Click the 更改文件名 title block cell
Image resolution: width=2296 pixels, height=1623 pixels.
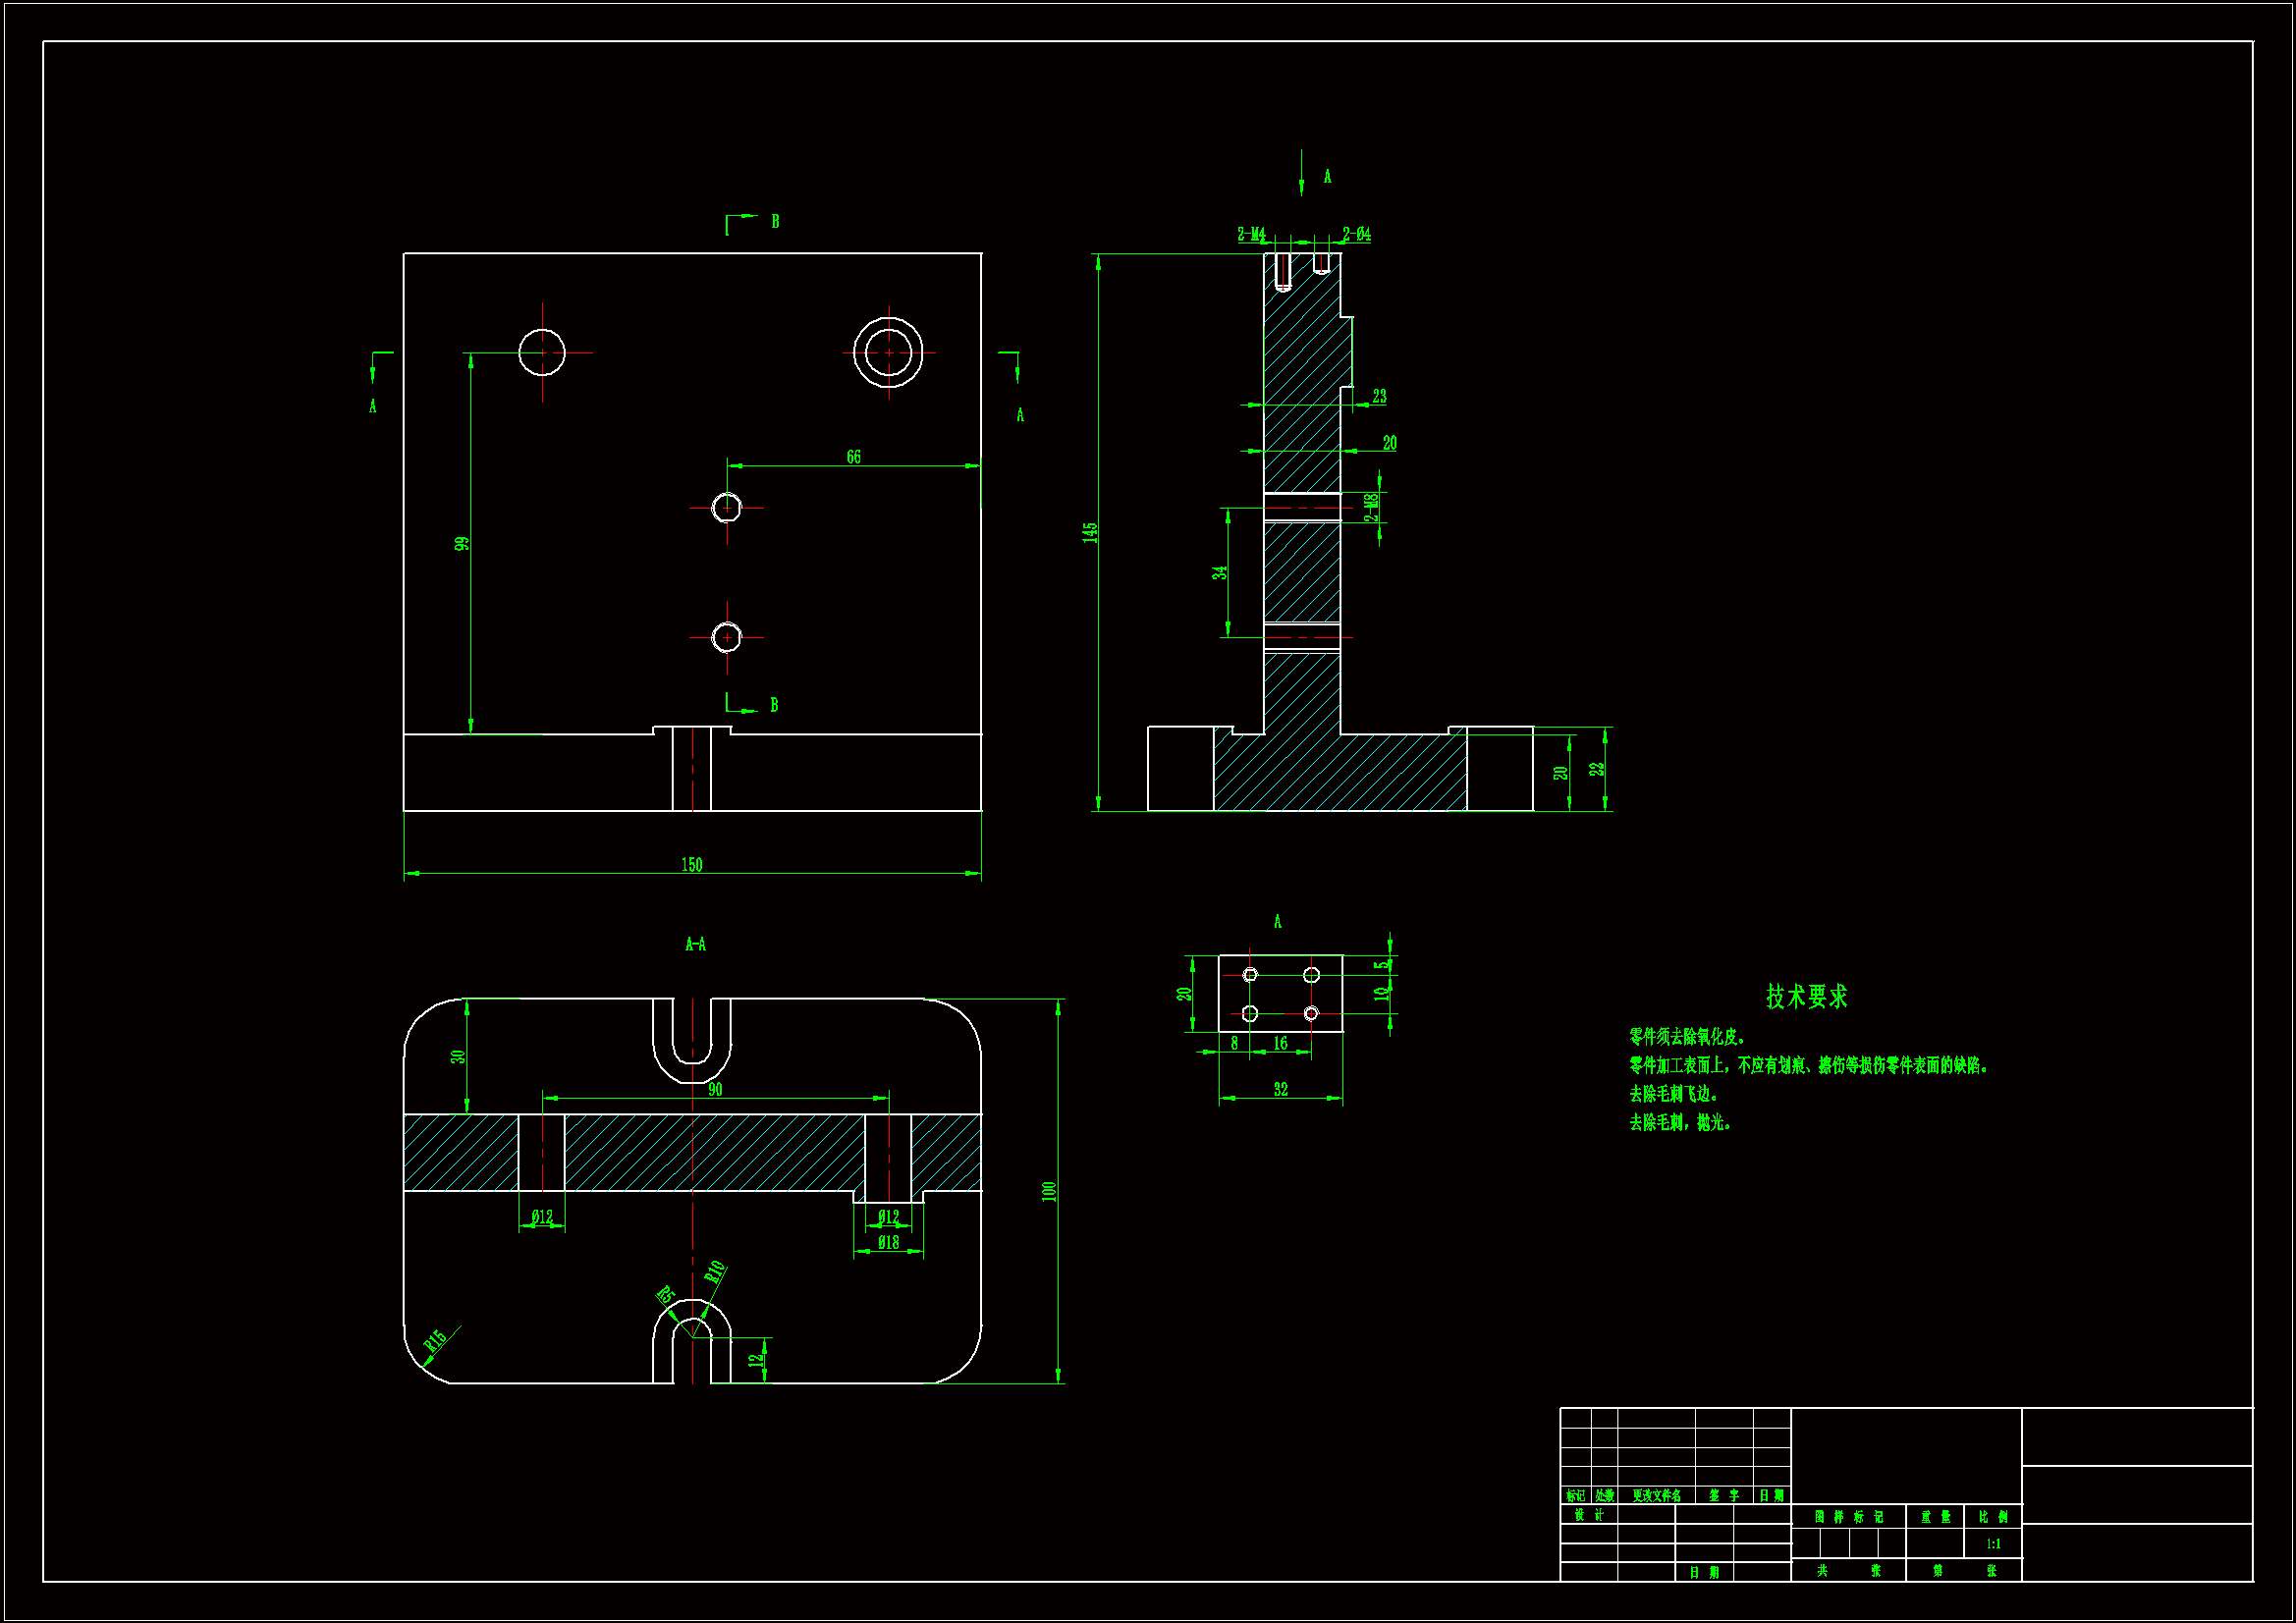tap(1656, 1496)
